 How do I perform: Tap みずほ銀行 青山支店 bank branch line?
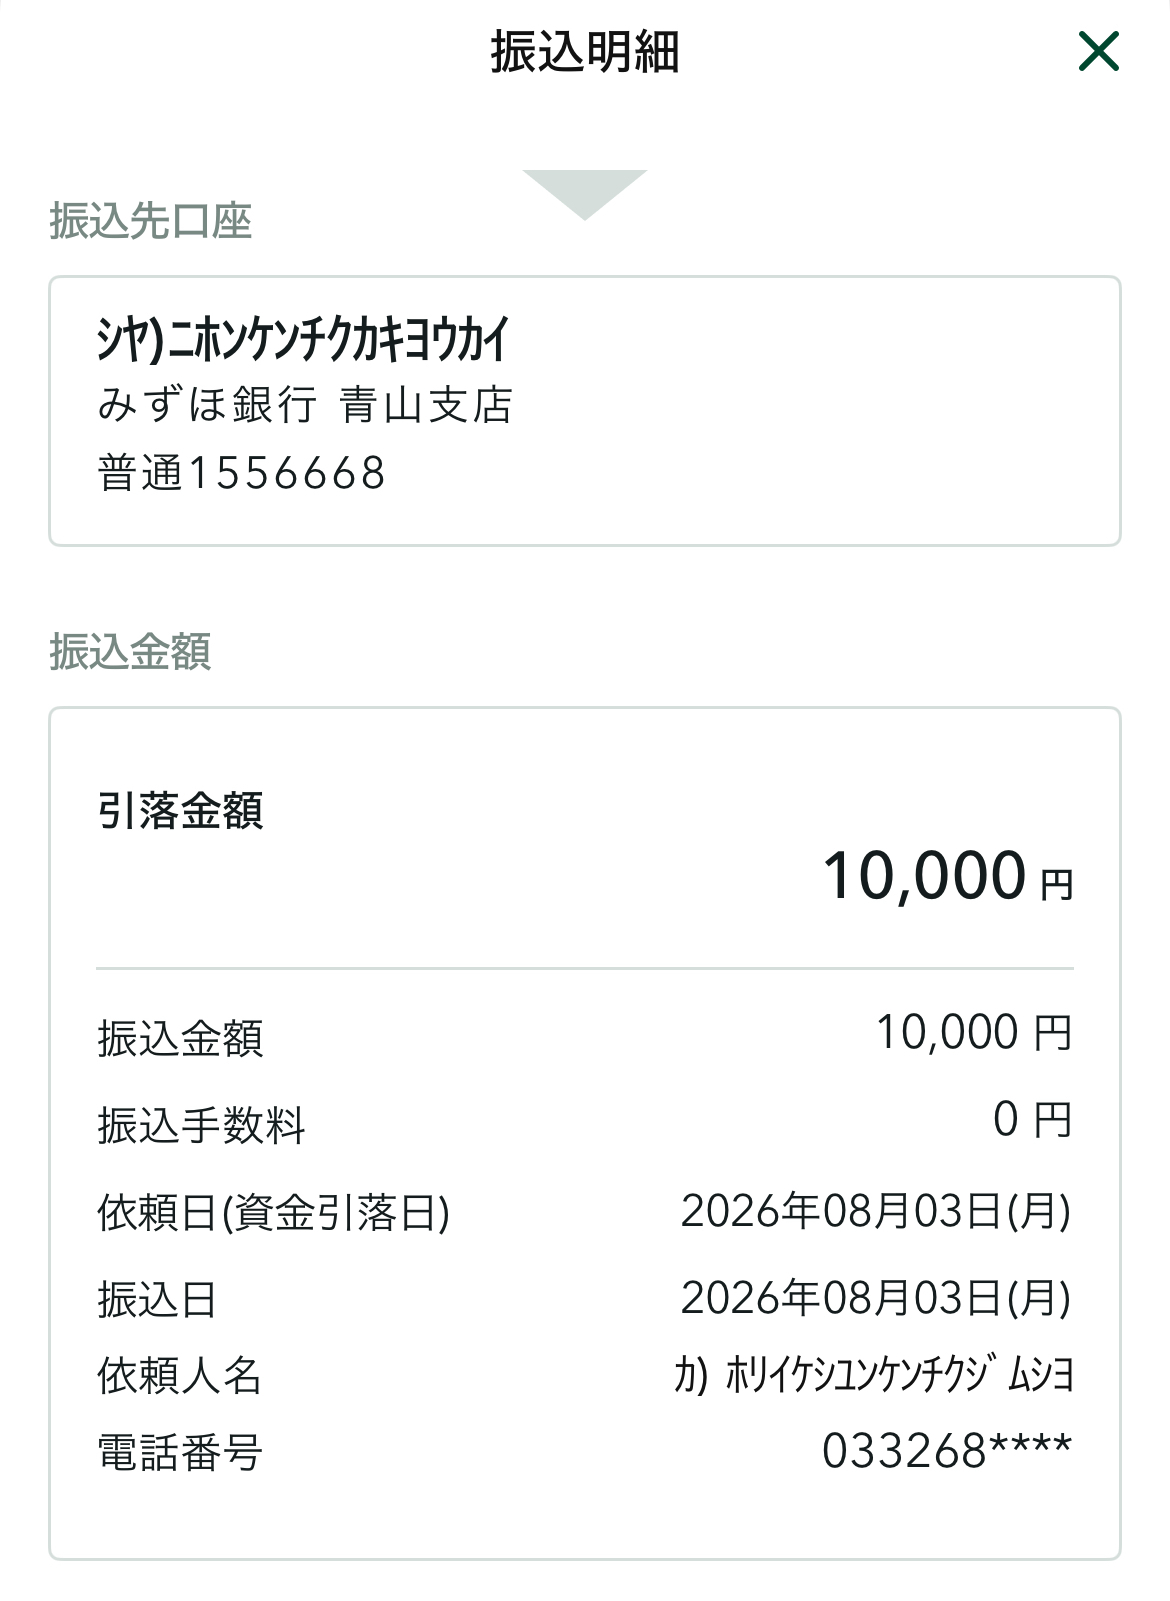tap(305, 406)
